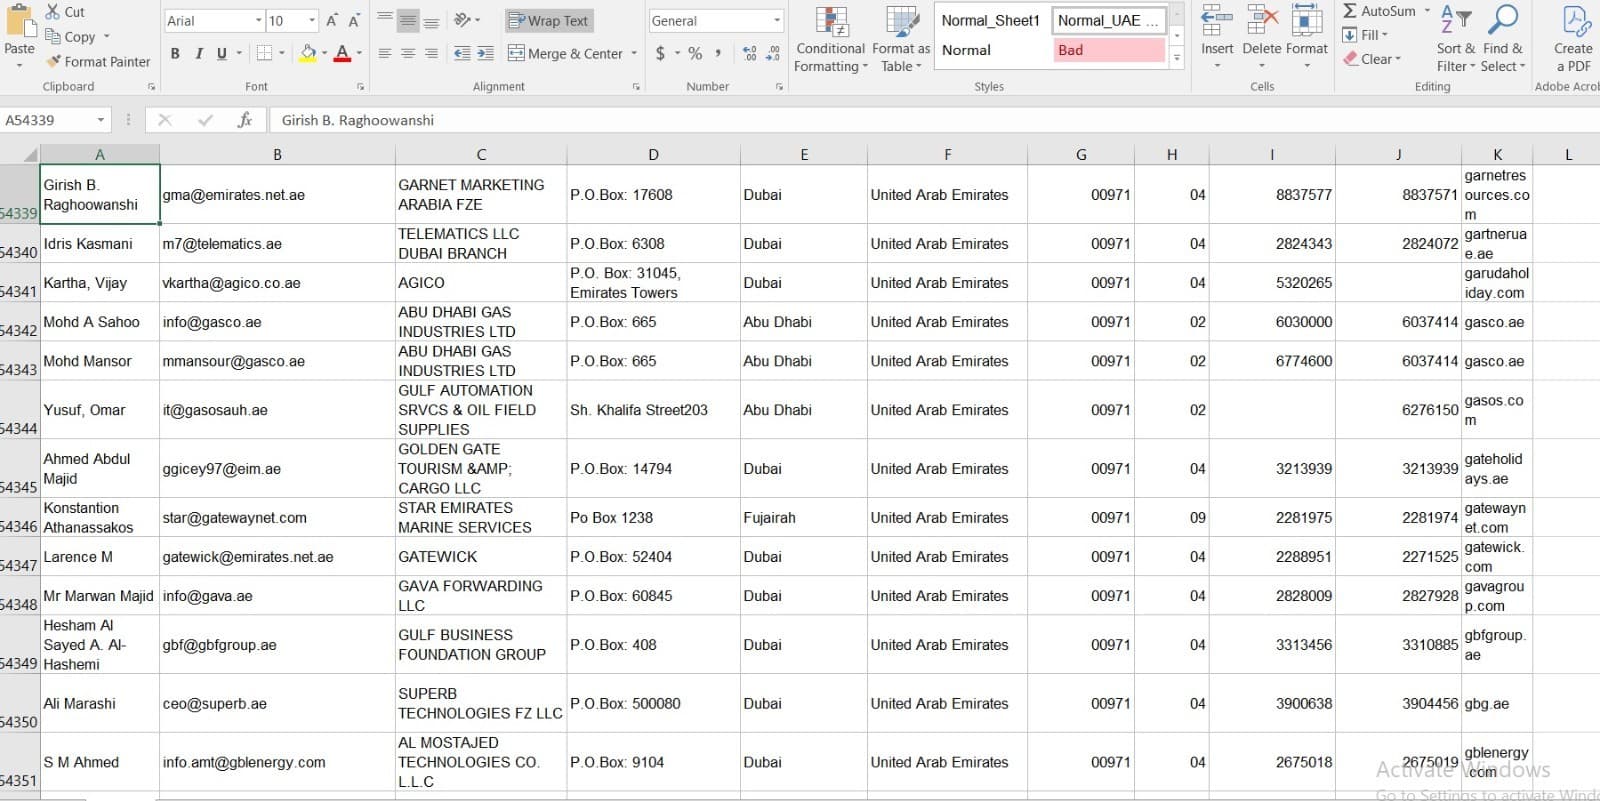The height and width of the screenshot is (801, 1600).
Task: Select Bottom Align icon
Action: coord(431,21)
